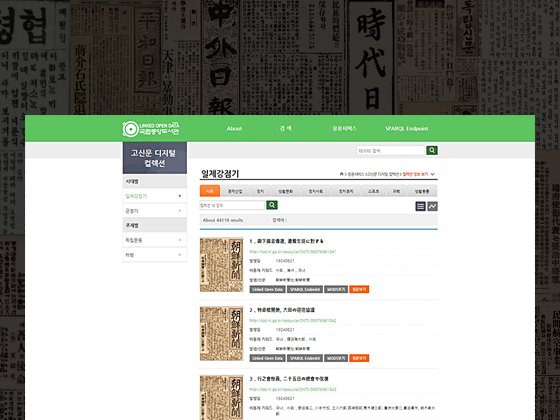The width and height of the screenshot is (560, 420).
Task: Click the 고신문 디지털 컬렉션 breadcrumb link
Action: tap(383, 174)
